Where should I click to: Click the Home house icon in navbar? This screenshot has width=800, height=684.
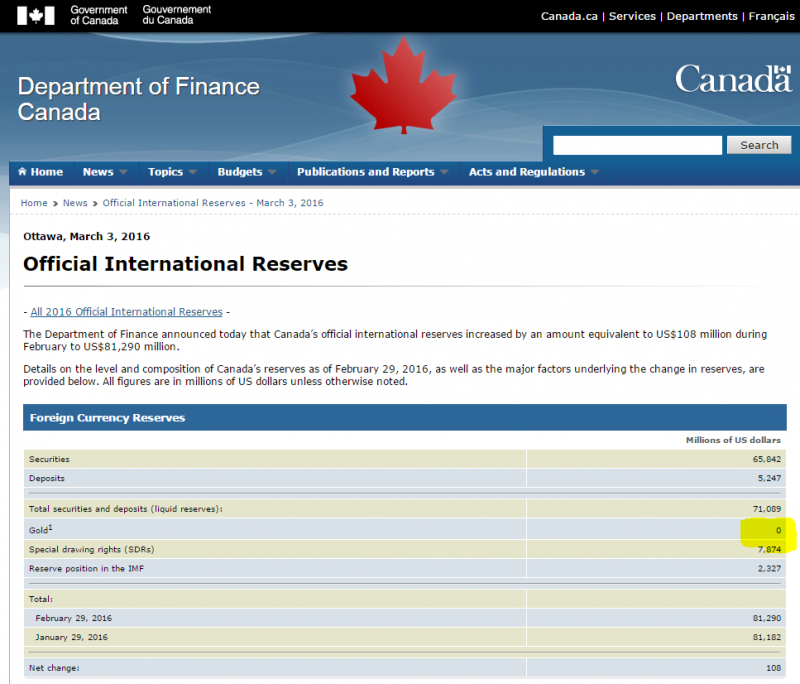point(22,172)
